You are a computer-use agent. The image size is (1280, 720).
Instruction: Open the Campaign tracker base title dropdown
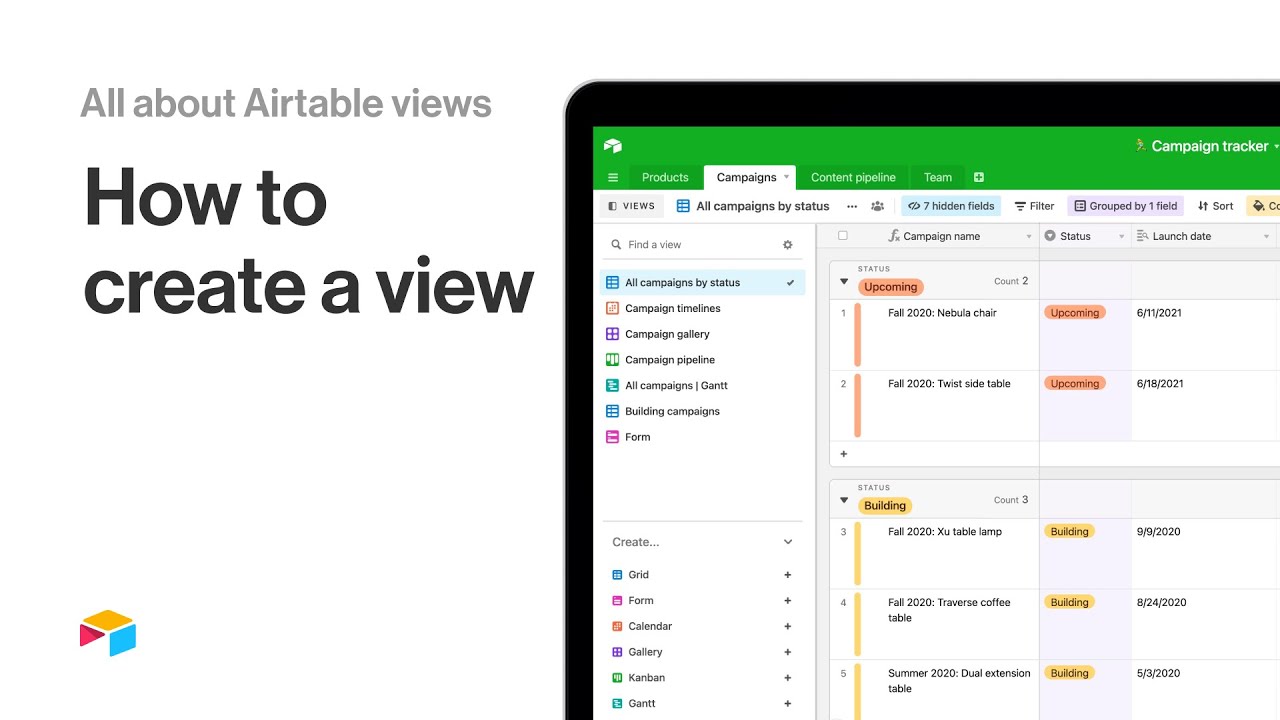tap(1276, 146)
